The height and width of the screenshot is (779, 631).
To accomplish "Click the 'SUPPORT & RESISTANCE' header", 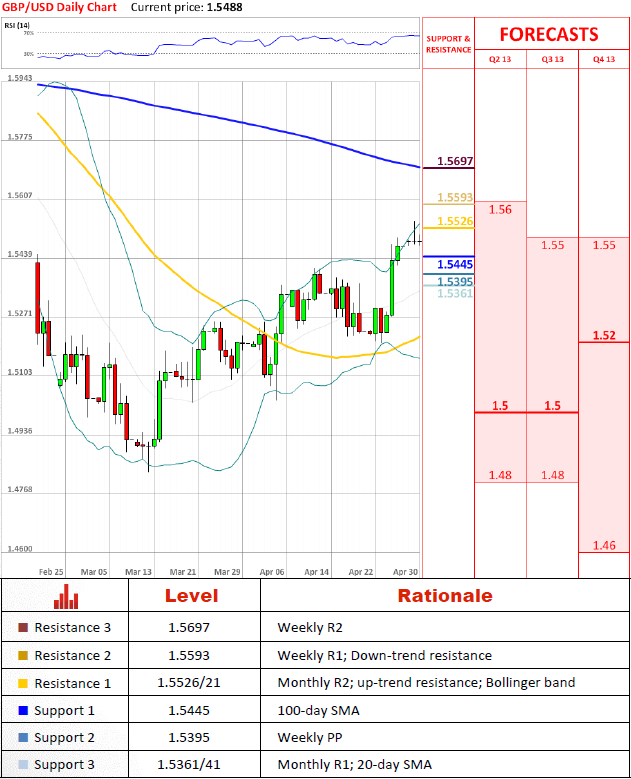I will pyautogui.click(x=448, y=44).
